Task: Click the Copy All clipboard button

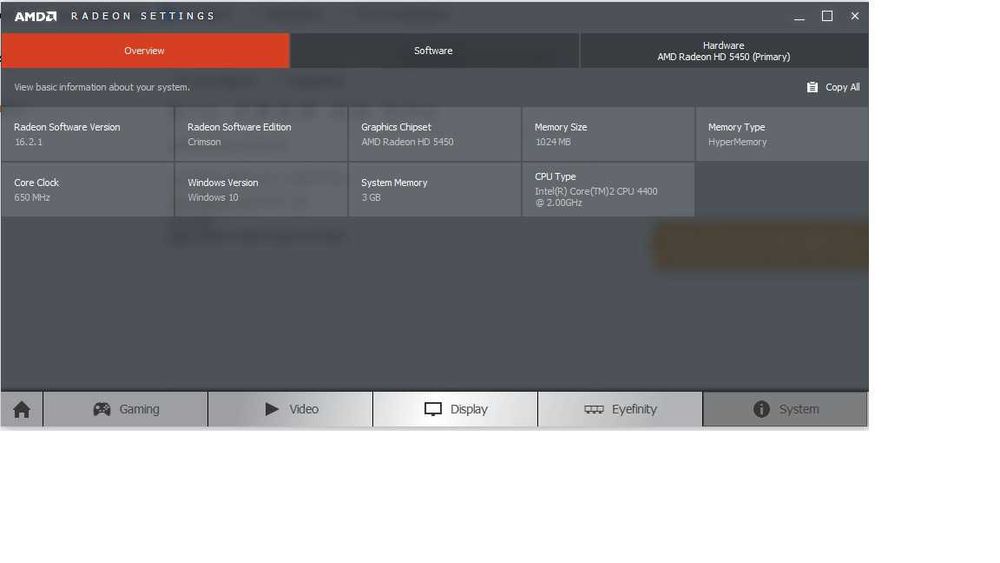Action: (833, 87)
